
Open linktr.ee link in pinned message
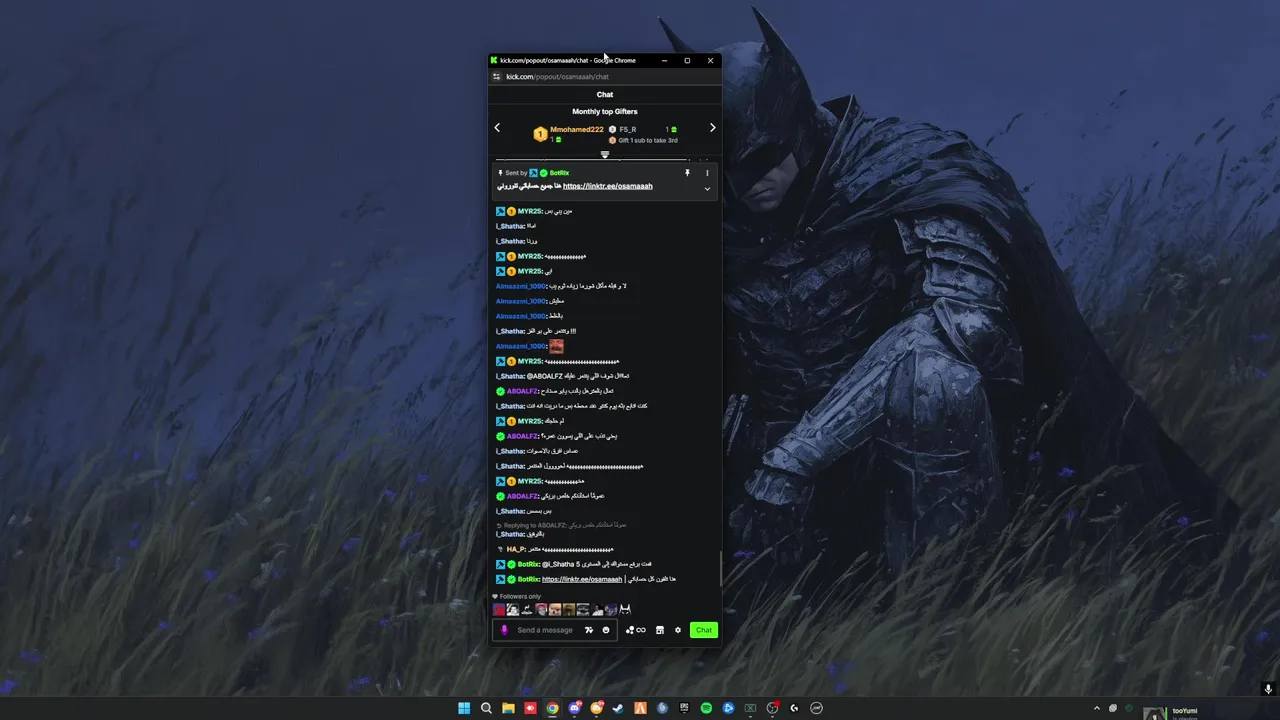pos(607,186)
